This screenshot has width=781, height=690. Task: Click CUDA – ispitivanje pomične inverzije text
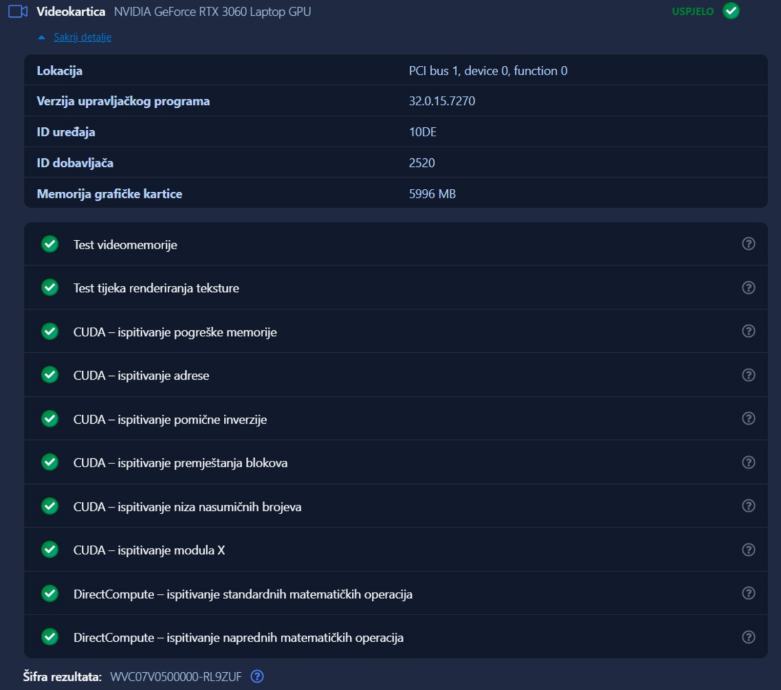[170, 419]
